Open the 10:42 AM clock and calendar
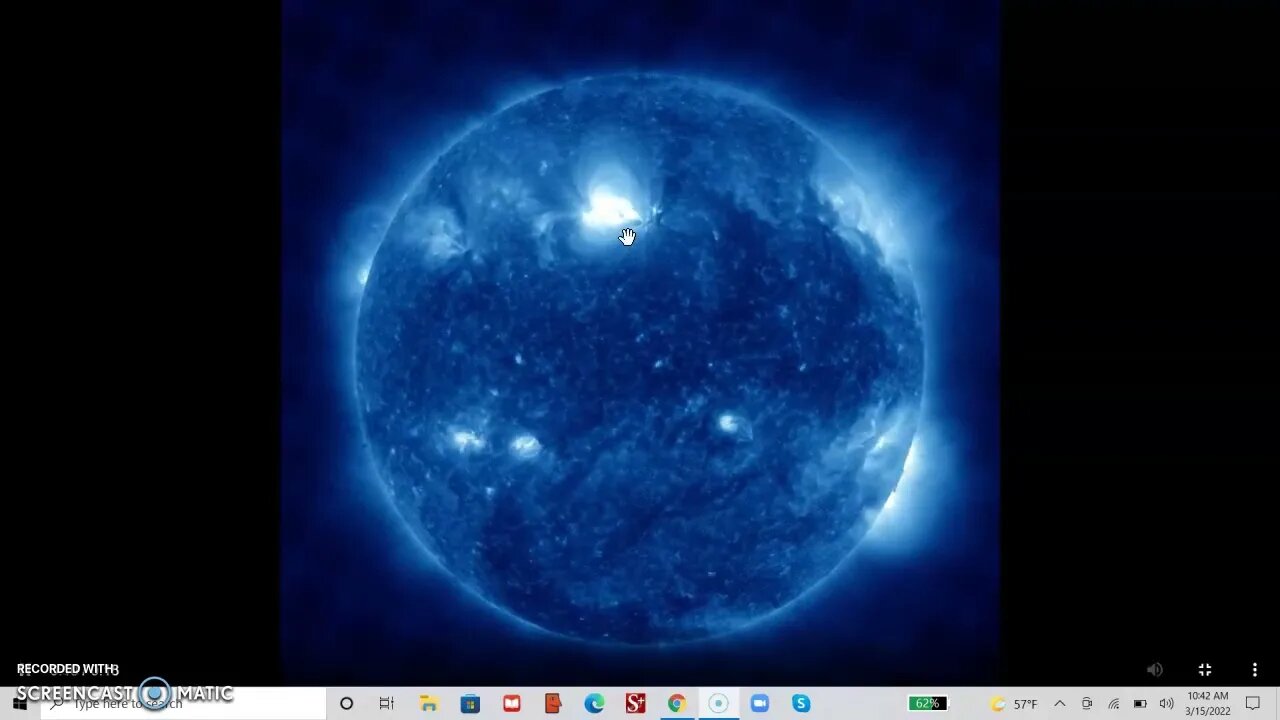The image size is (1280, 720). (1208, 704)
